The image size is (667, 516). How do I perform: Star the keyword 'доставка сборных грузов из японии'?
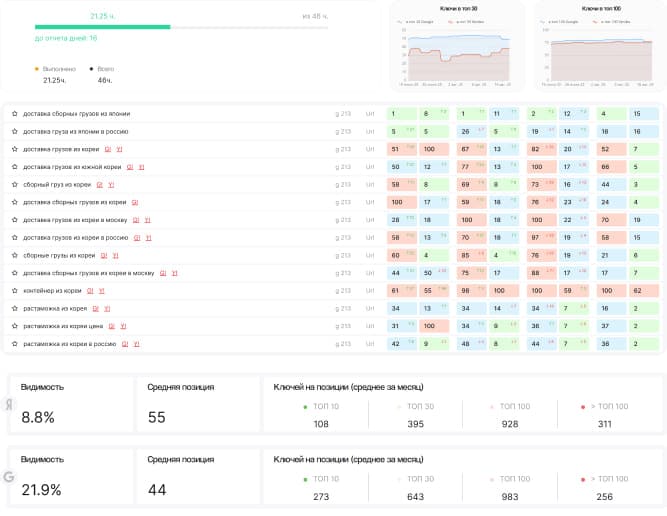[x=14, y=114]
